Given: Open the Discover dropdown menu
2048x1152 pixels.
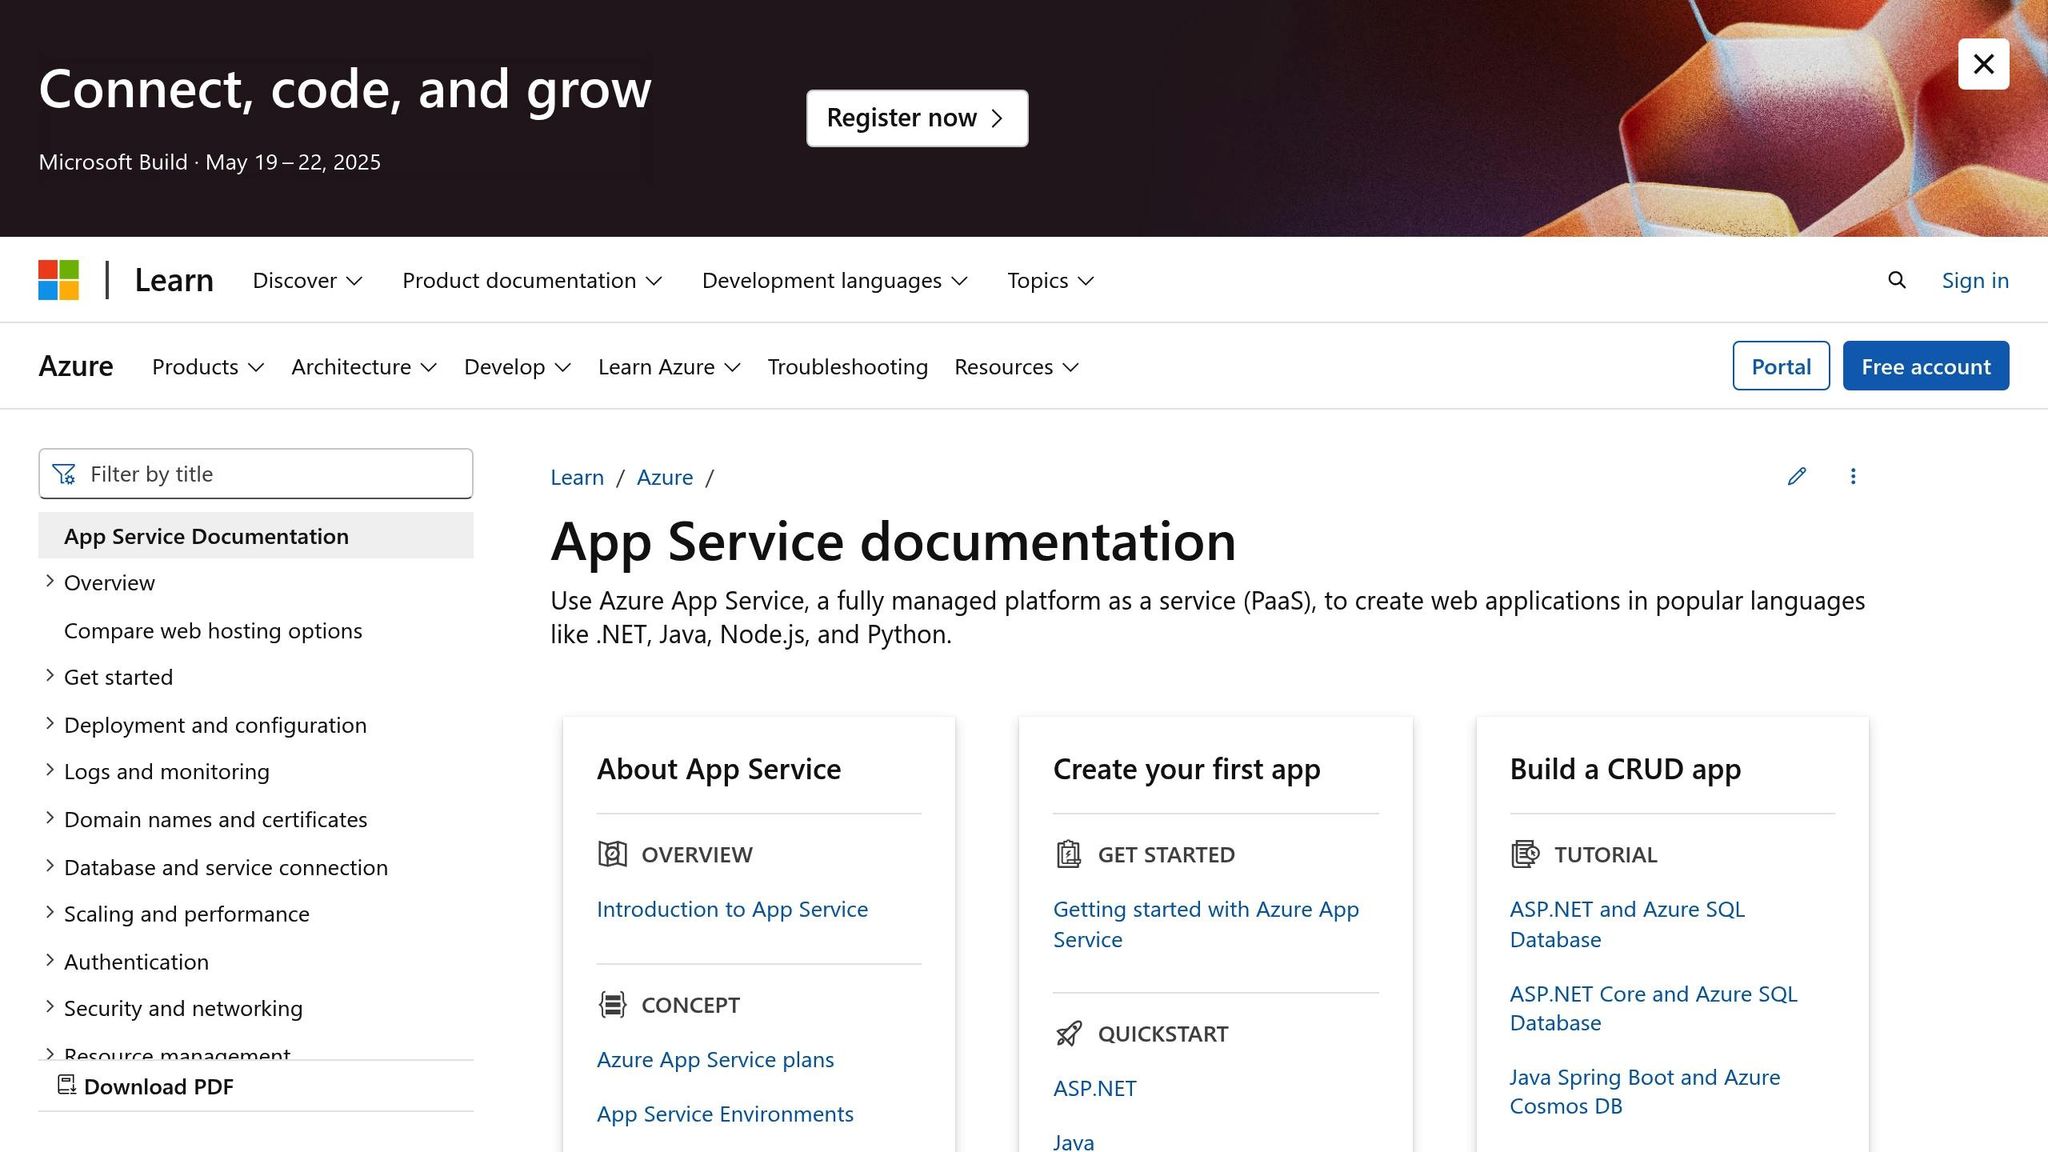Looking at the screenshot, I should 307,281.
